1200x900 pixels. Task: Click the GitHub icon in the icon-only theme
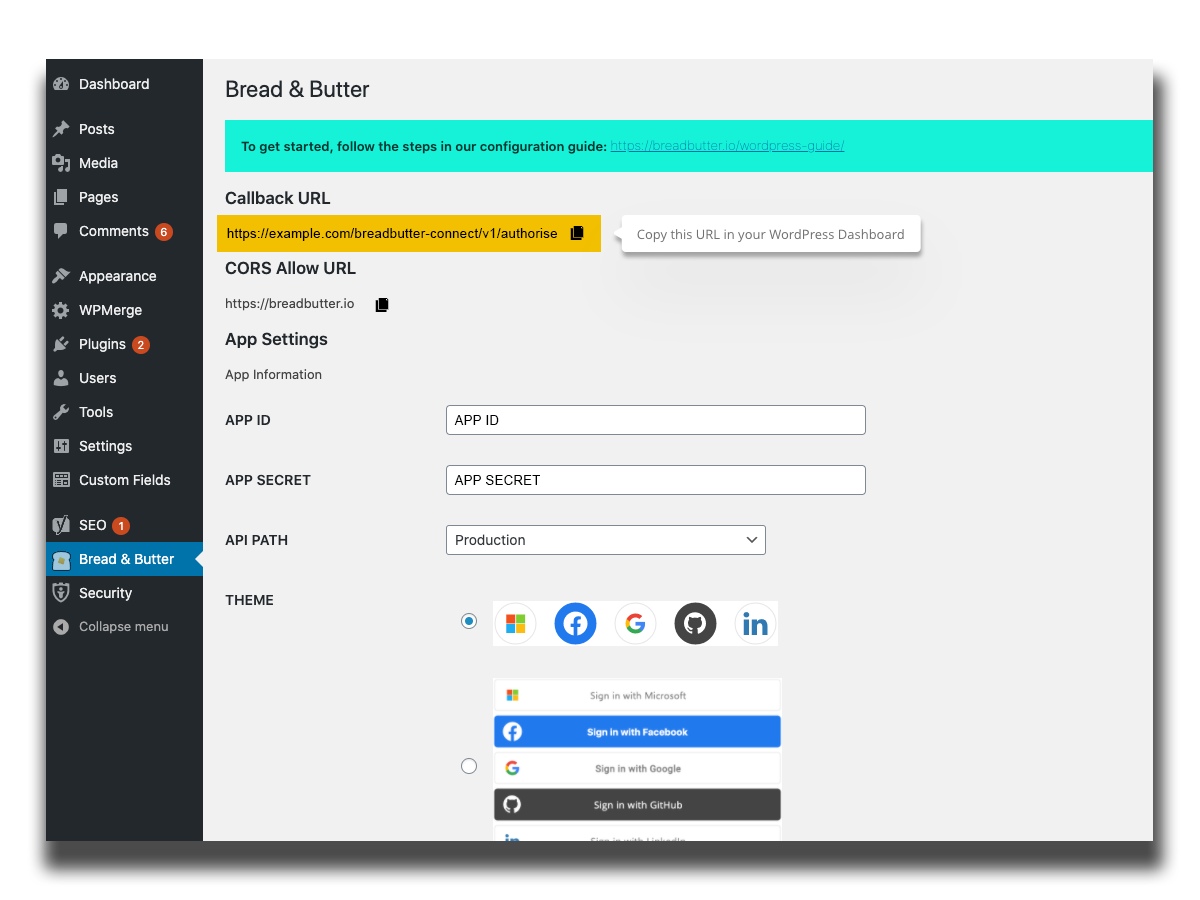point(695,622)
